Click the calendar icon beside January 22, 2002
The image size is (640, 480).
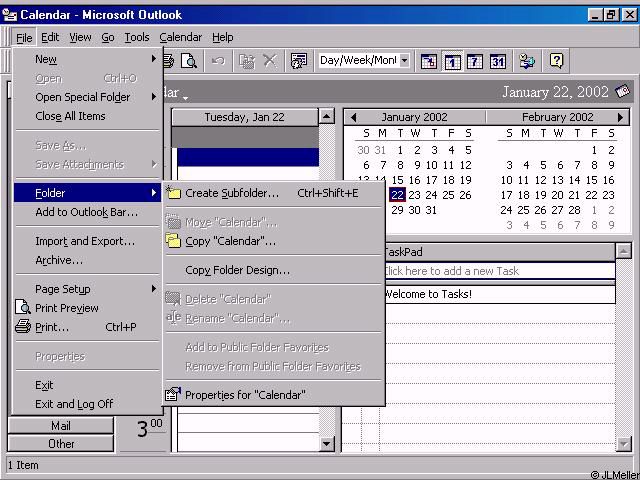623,91
